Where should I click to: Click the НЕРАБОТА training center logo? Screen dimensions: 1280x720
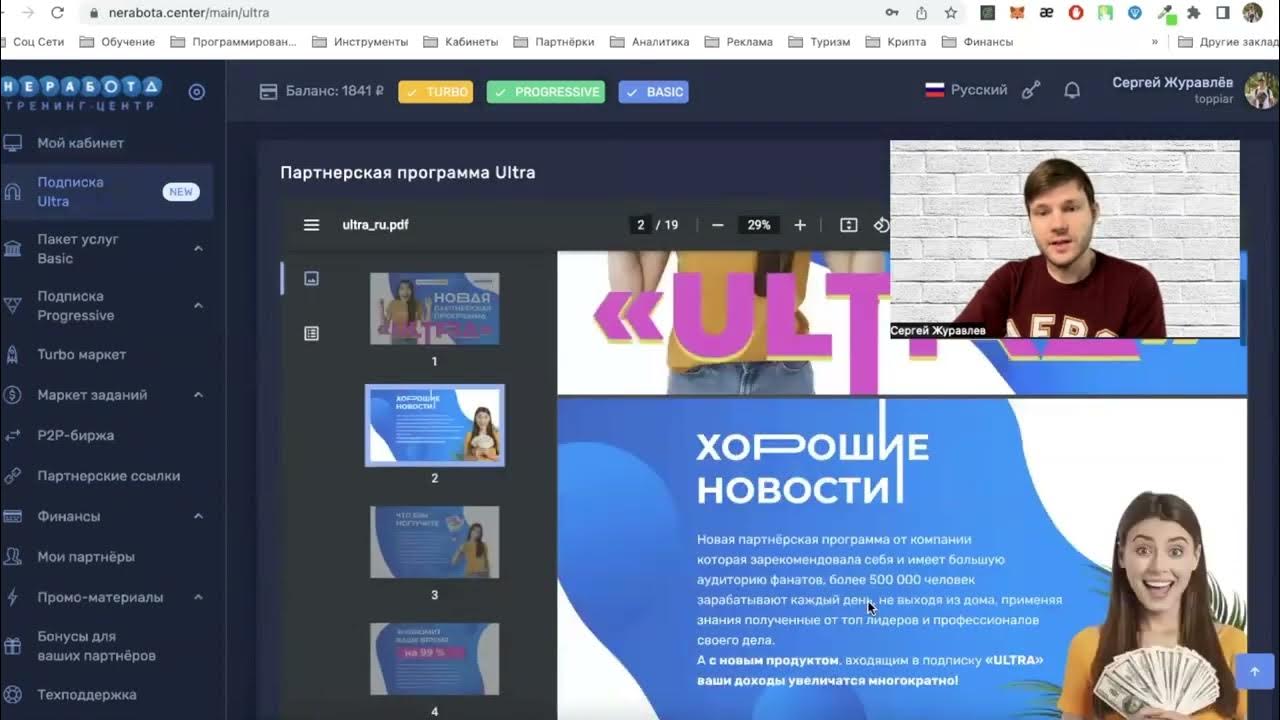(81, 92)
